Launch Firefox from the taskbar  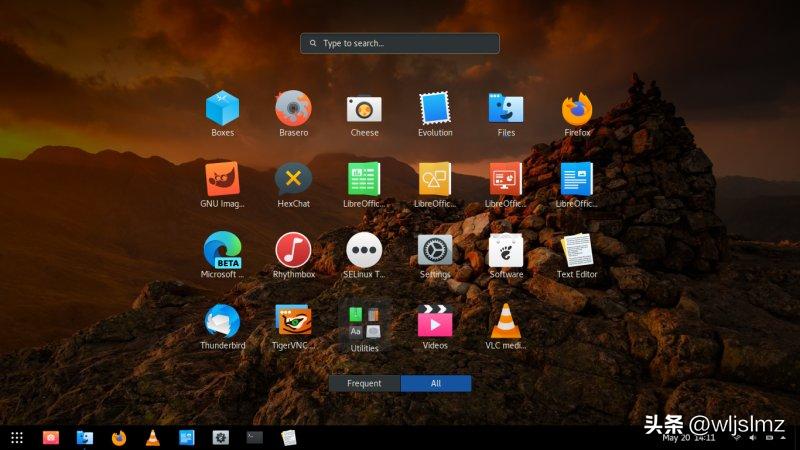point(119,438)
